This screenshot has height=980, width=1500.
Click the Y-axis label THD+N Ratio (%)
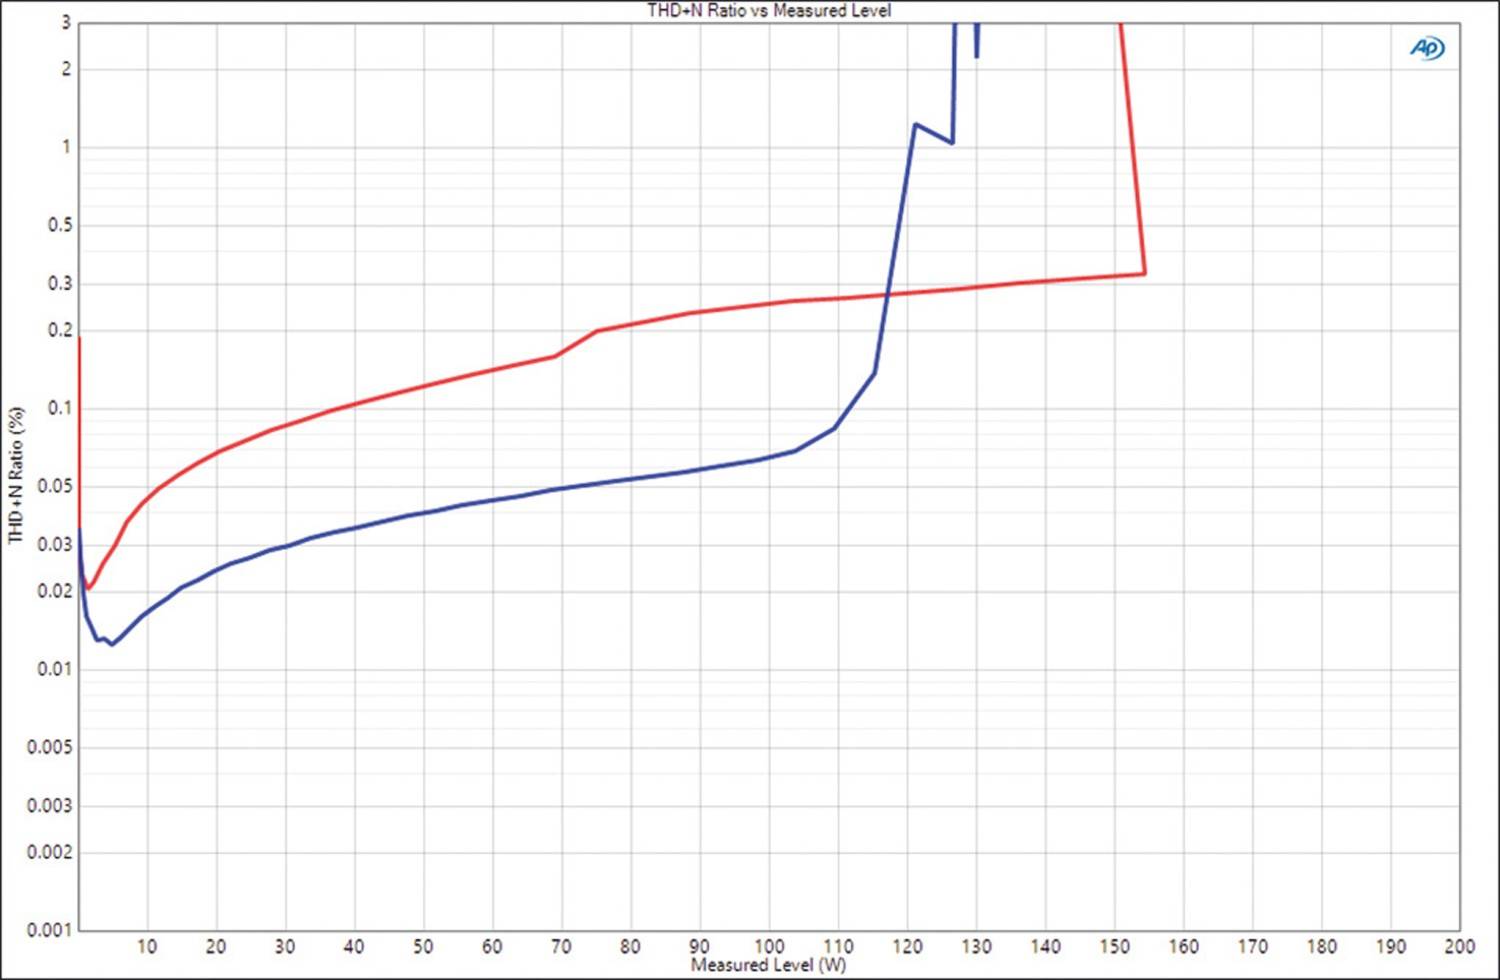pos(15,475)
